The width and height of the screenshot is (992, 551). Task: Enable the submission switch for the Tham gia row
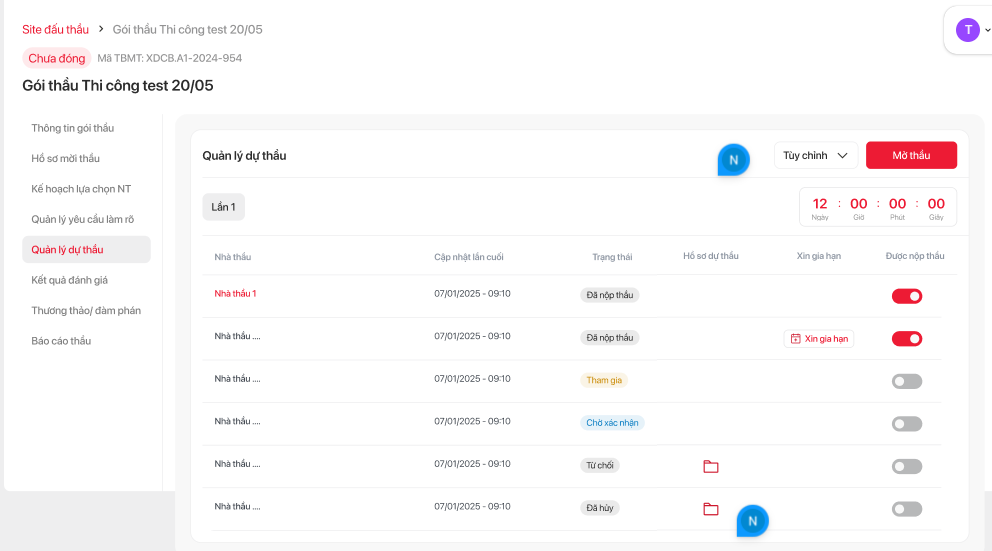tap(906, 381)
